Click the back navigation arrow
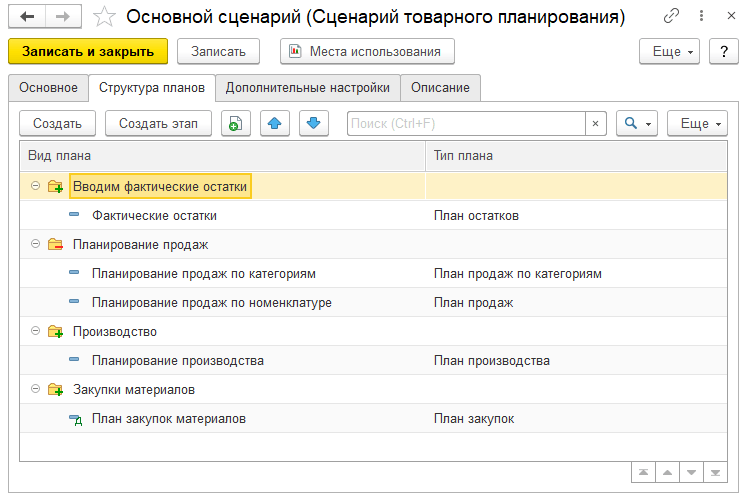Viewport: 749px width, 497px height. [26, 17]
